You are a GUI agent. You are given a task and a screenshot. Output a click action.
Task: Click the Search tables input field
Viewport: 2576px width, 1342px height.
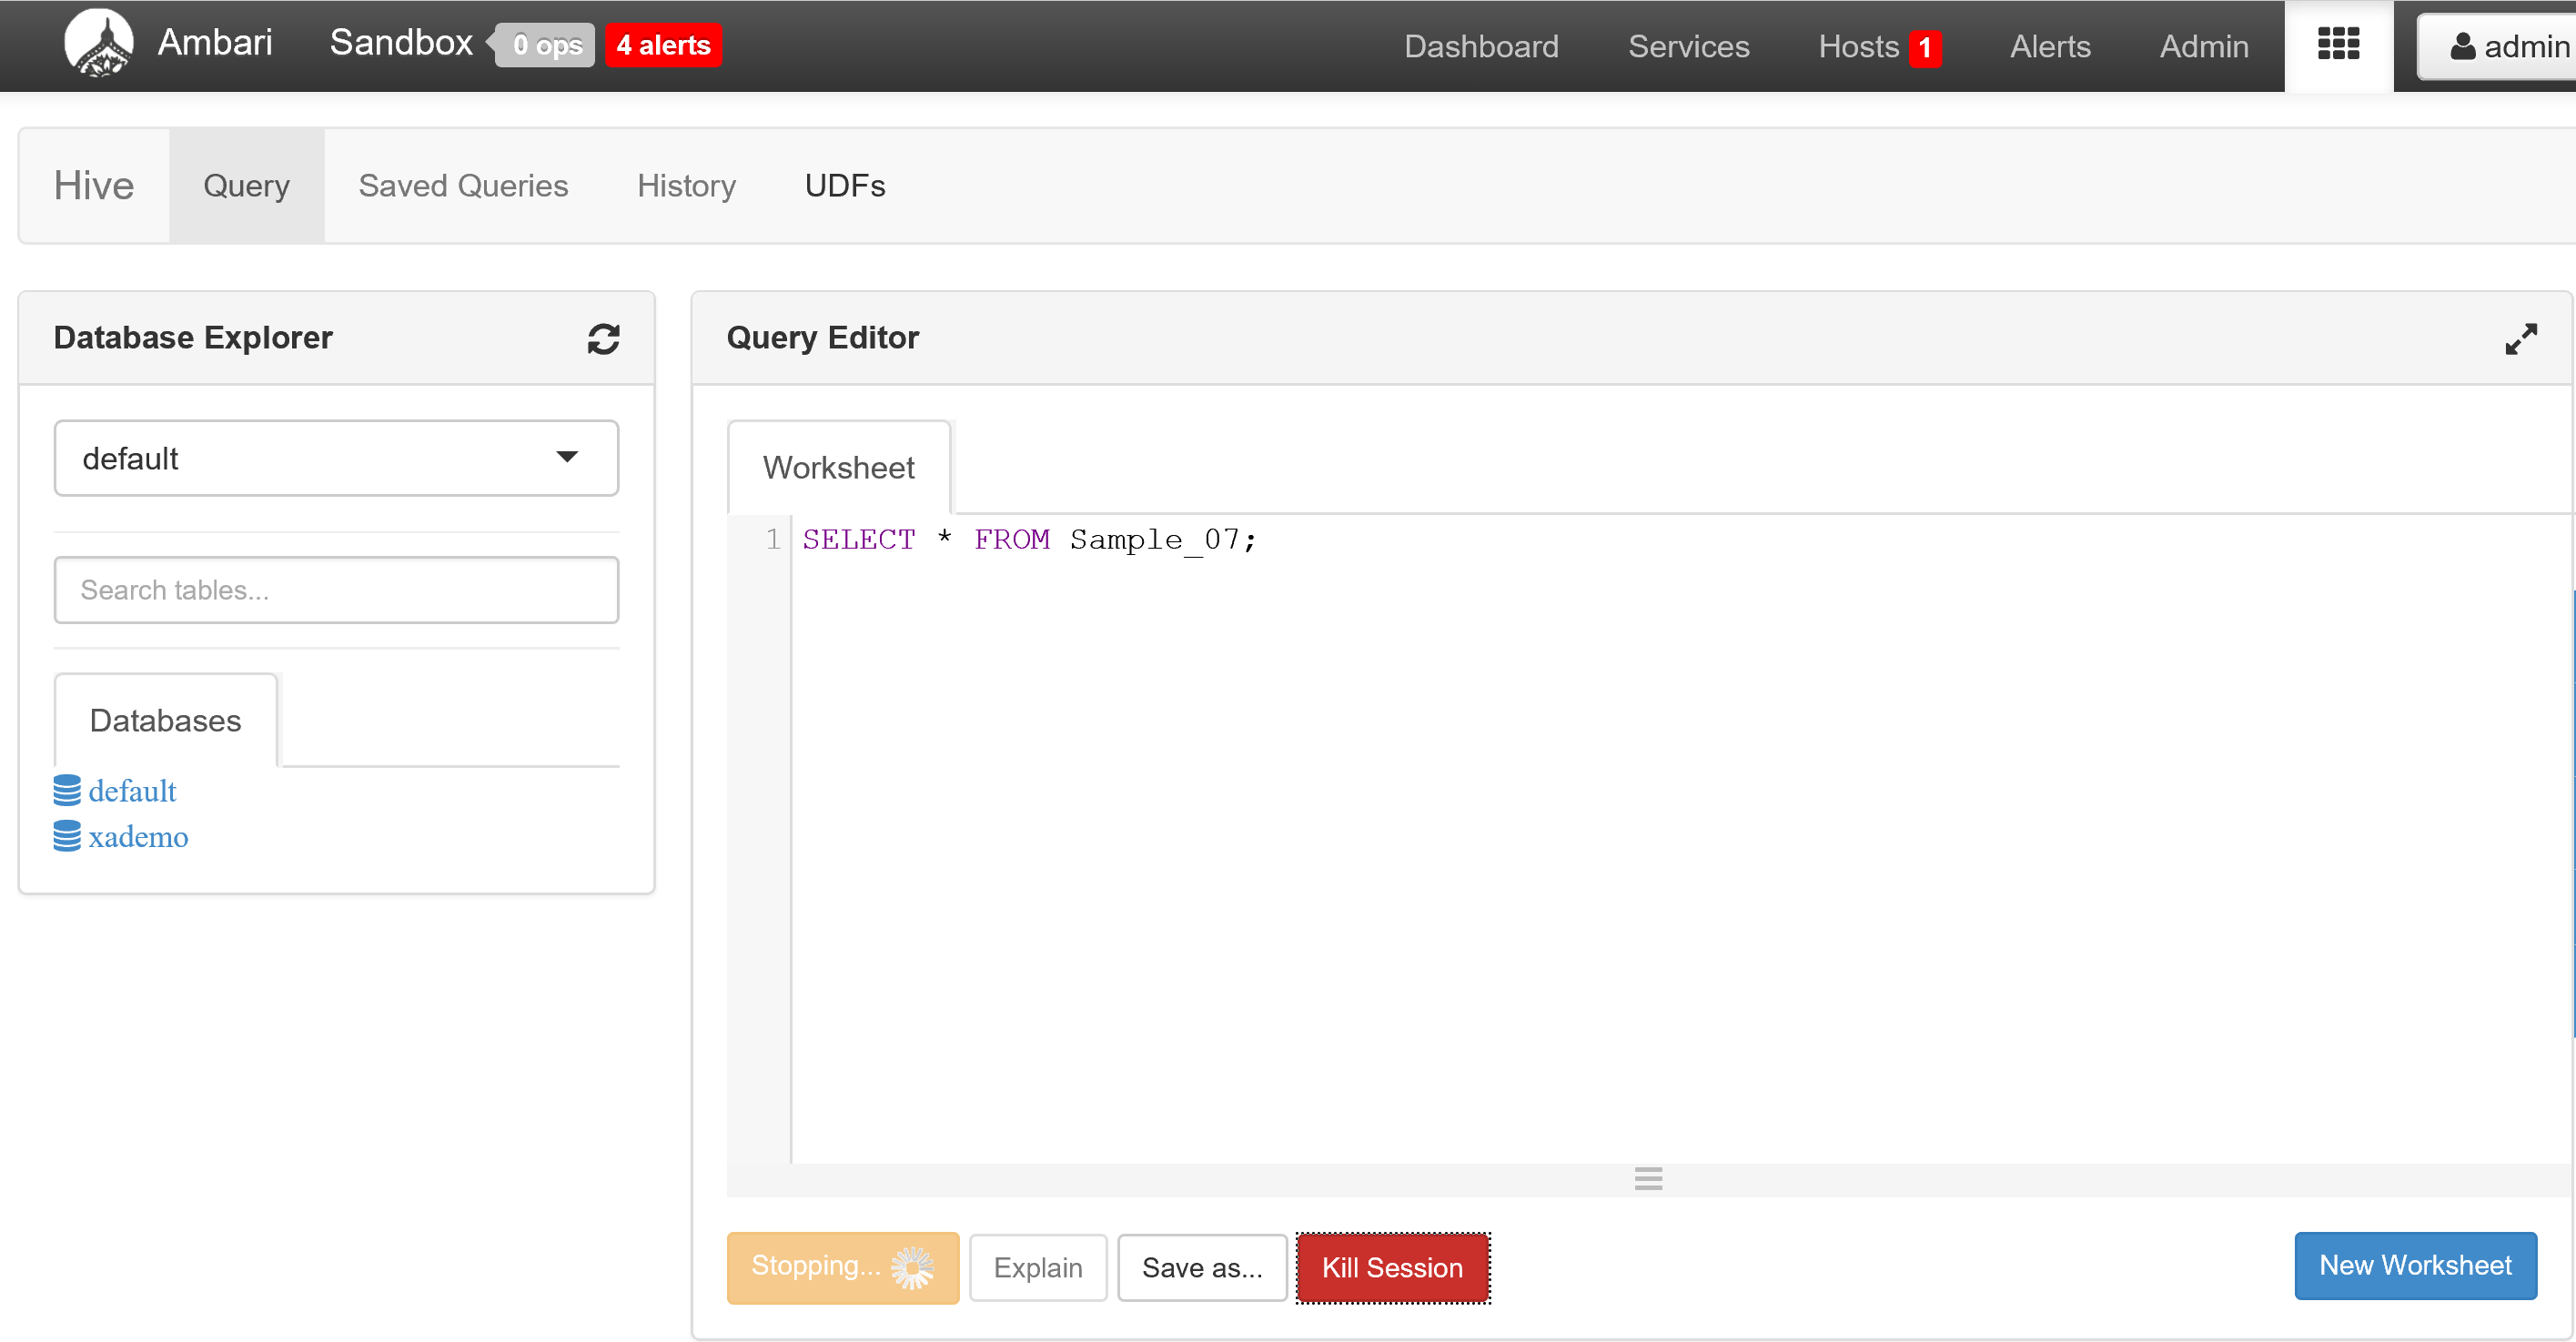click(x=336, y=590)
